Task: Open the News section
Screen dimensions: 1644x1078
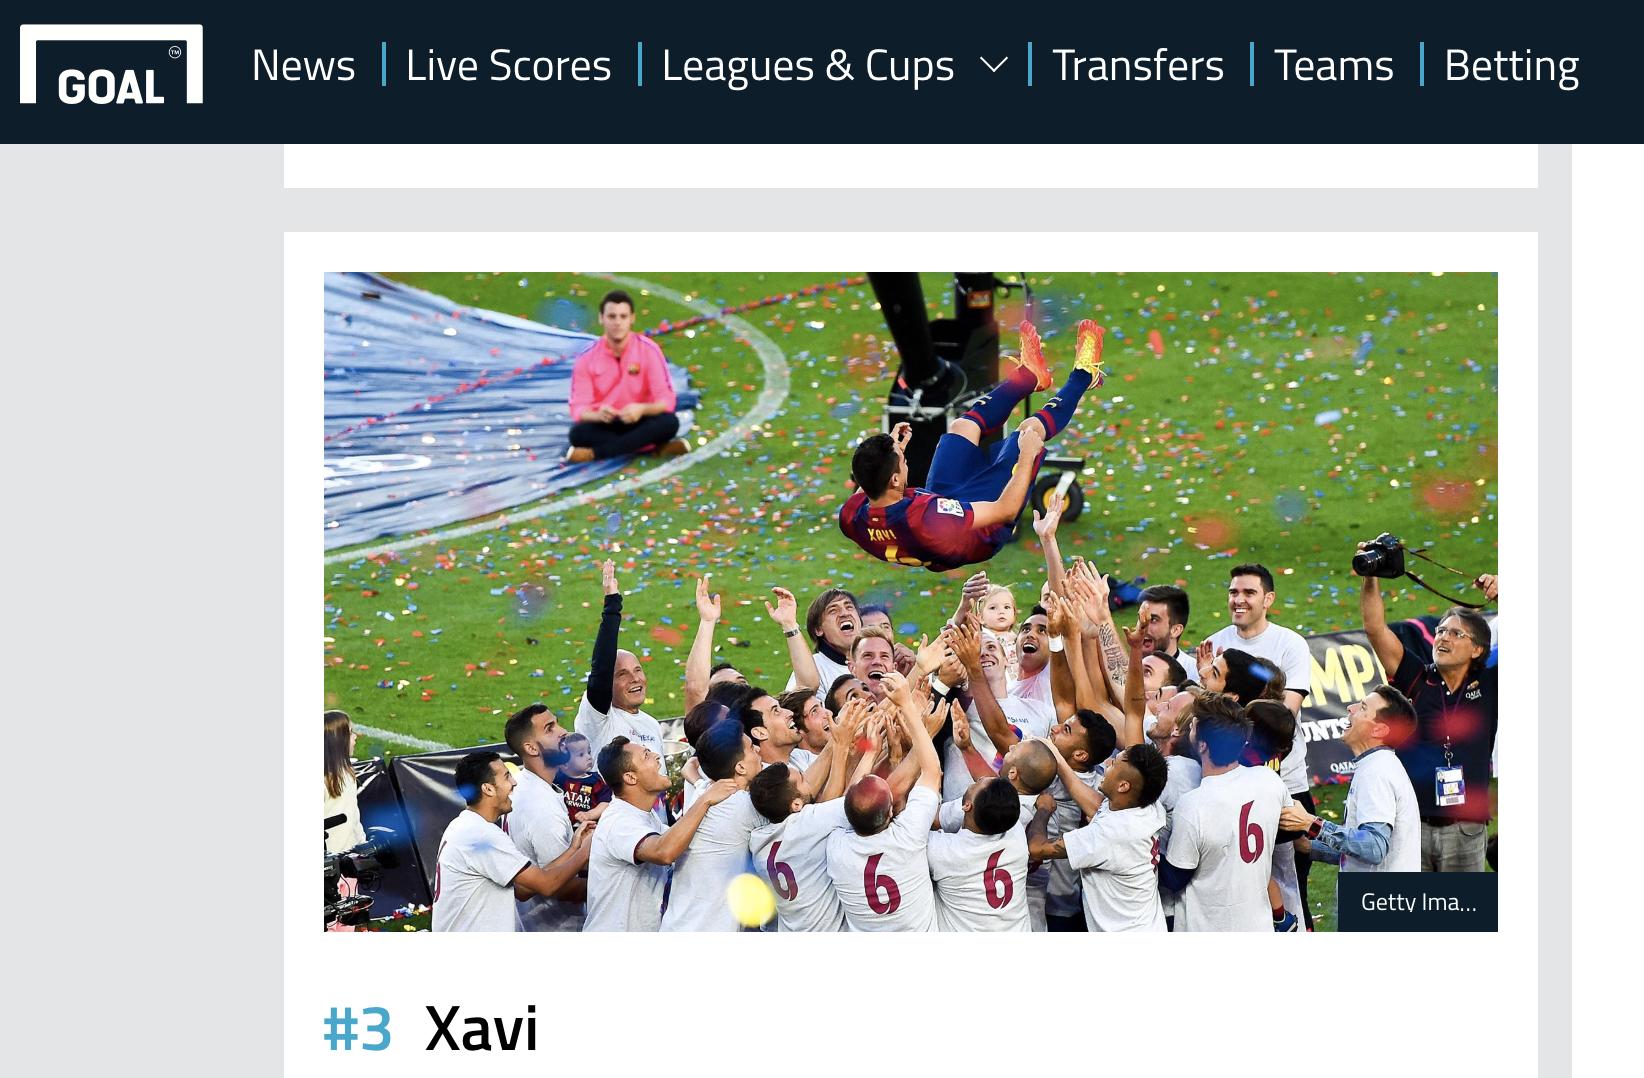Action: pos(303,65)
